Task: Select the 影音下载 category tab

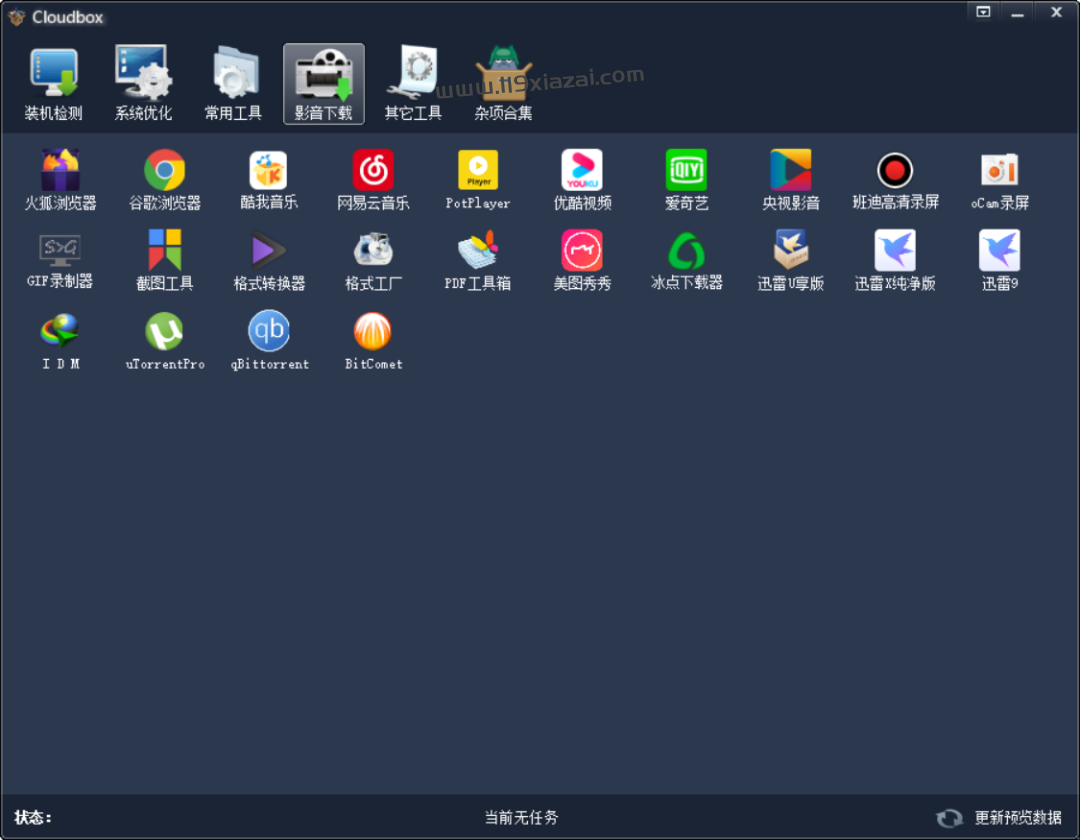Action: [324, 84]
